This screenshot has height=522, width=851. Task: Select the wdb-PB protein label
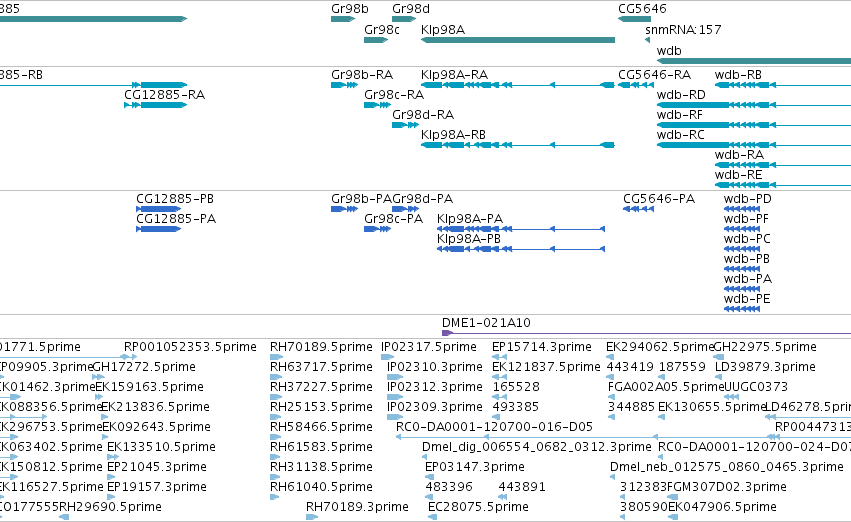[747, 259]
